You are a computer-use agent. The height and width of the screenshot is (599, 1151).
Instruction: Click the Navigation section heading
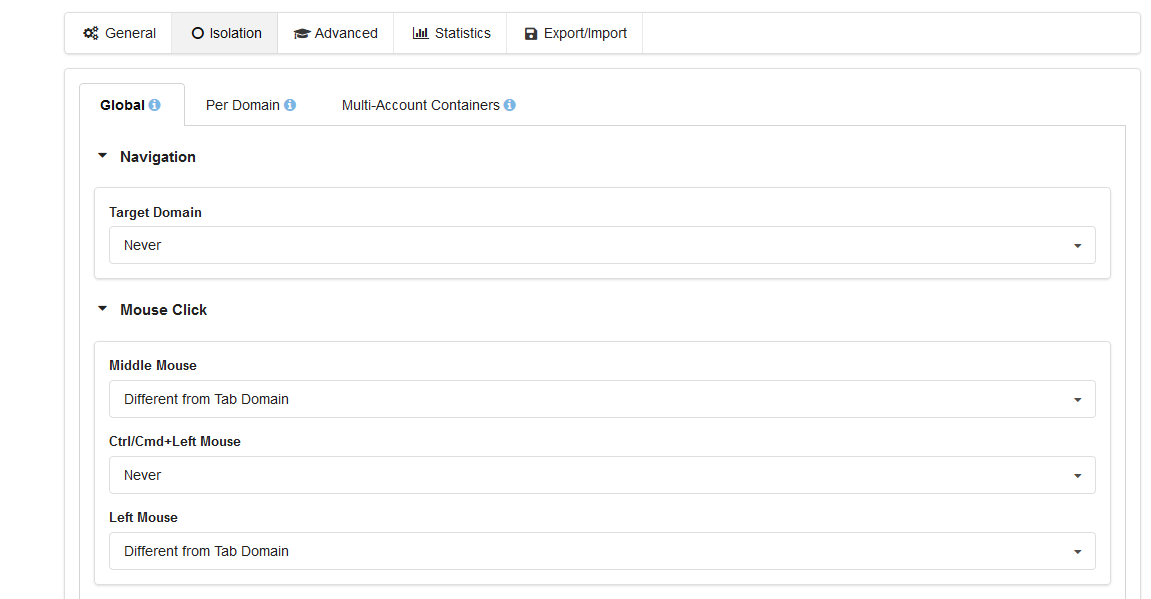coord(158,157)
